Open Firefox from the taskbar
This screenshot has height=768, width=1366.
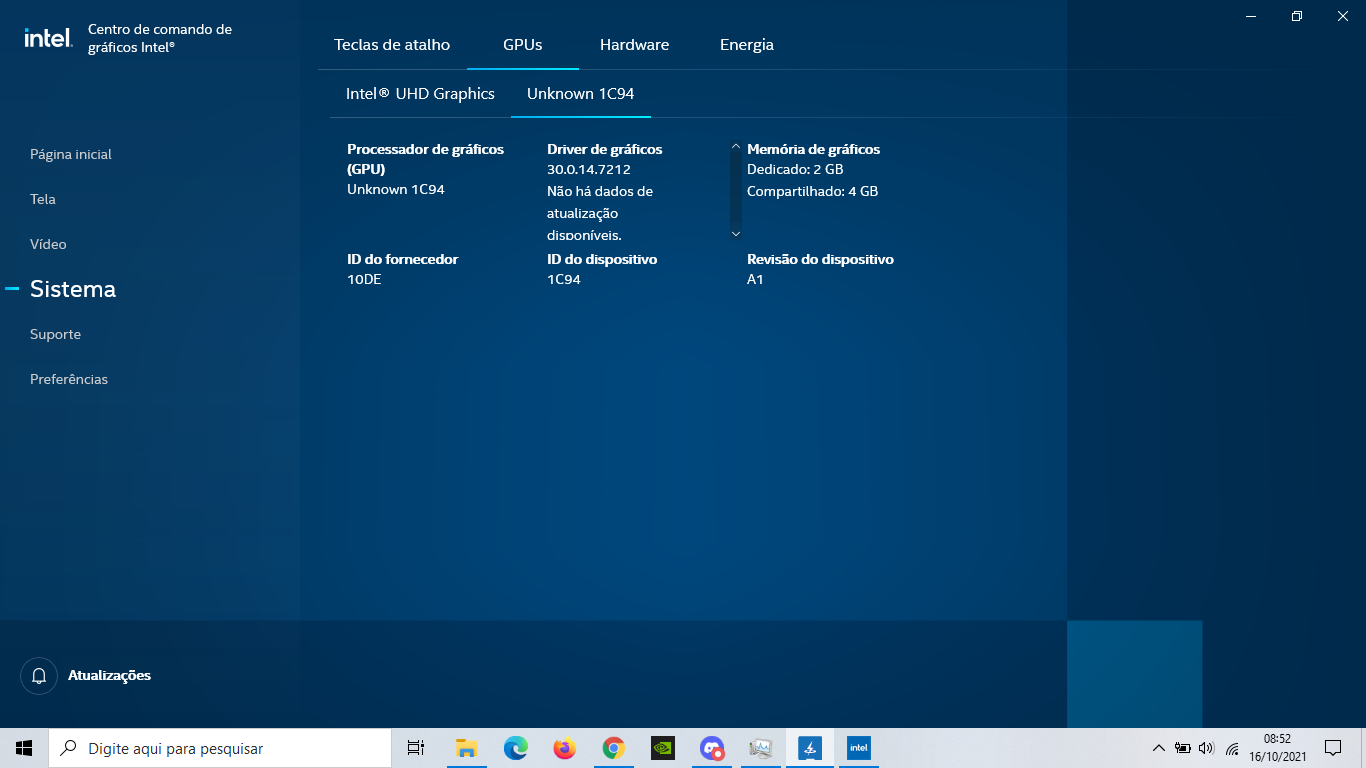(x=564, y=748)
